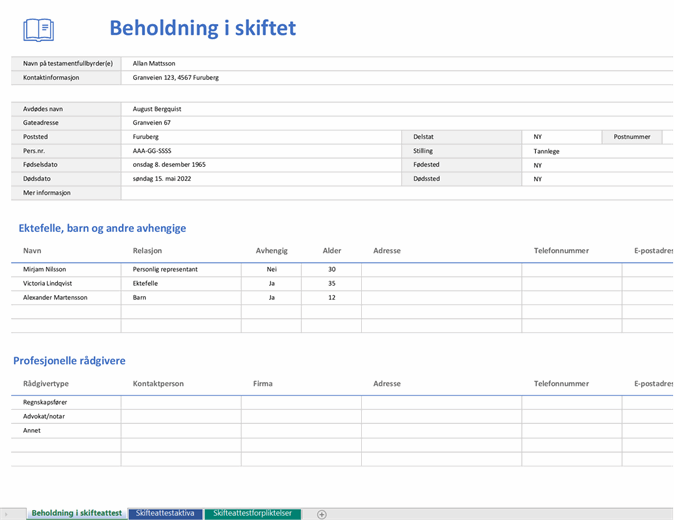Click age 30 cell
The width and height of the screenshot is (675, 520).
coord(331,269)
